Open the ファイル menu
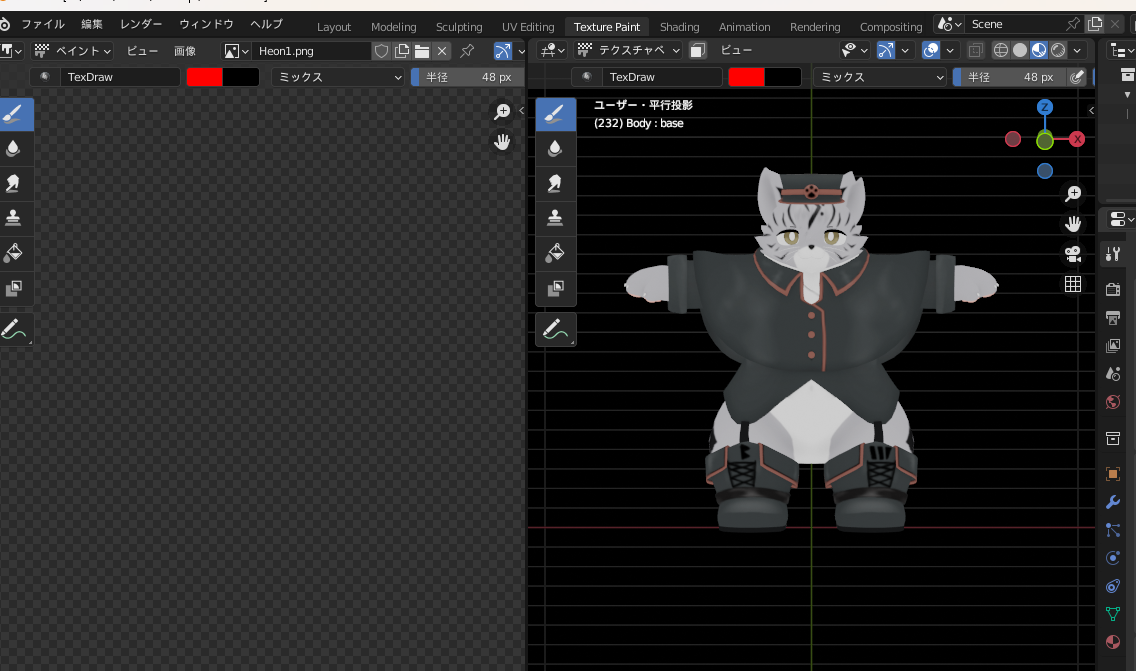Viewport: 1136px width, 671px height. 43,24
